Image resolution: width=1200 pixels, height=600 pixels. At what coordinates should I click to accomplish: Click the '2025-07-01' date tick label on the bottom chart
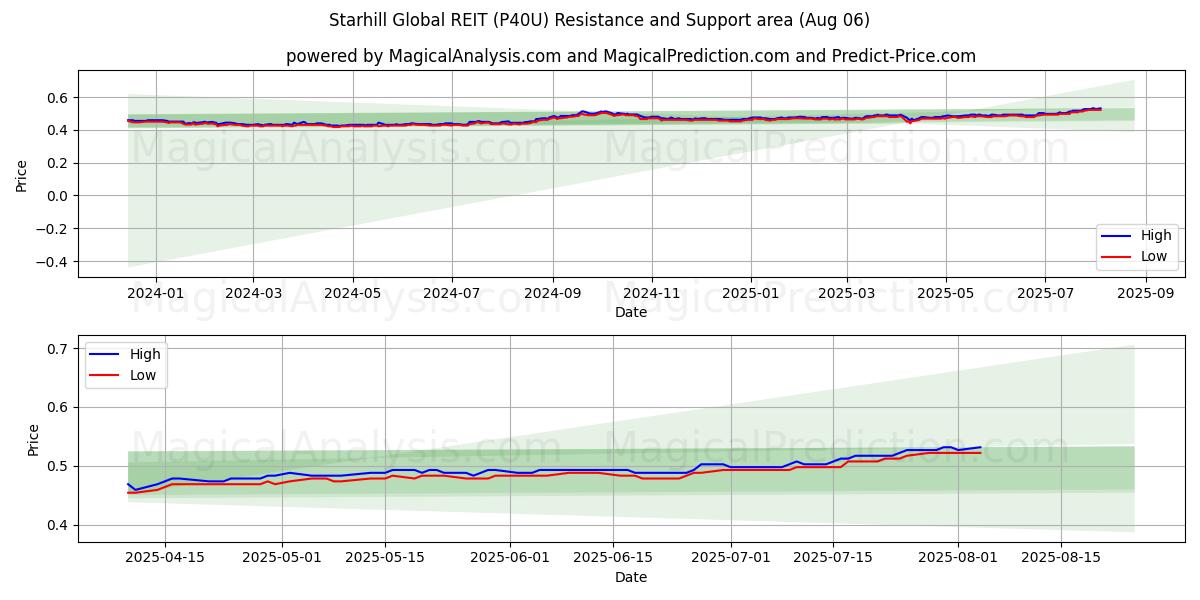pyautogui.click(x=730, y=559)
